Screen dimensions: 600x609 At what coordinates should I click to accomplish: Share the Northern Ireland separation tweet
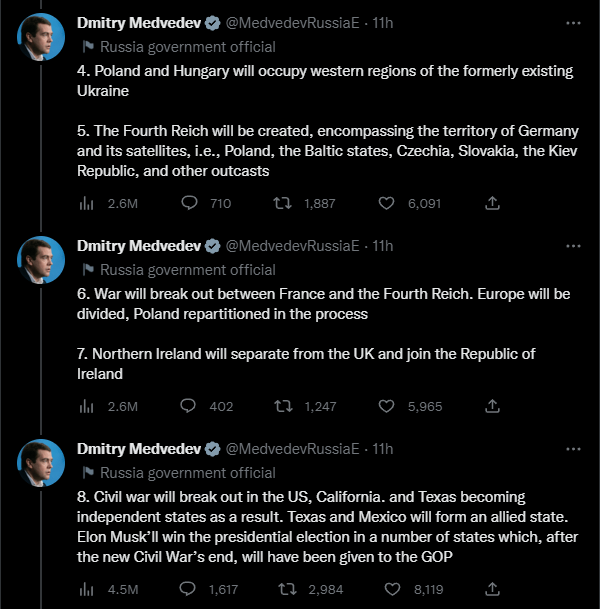[492, 406]
